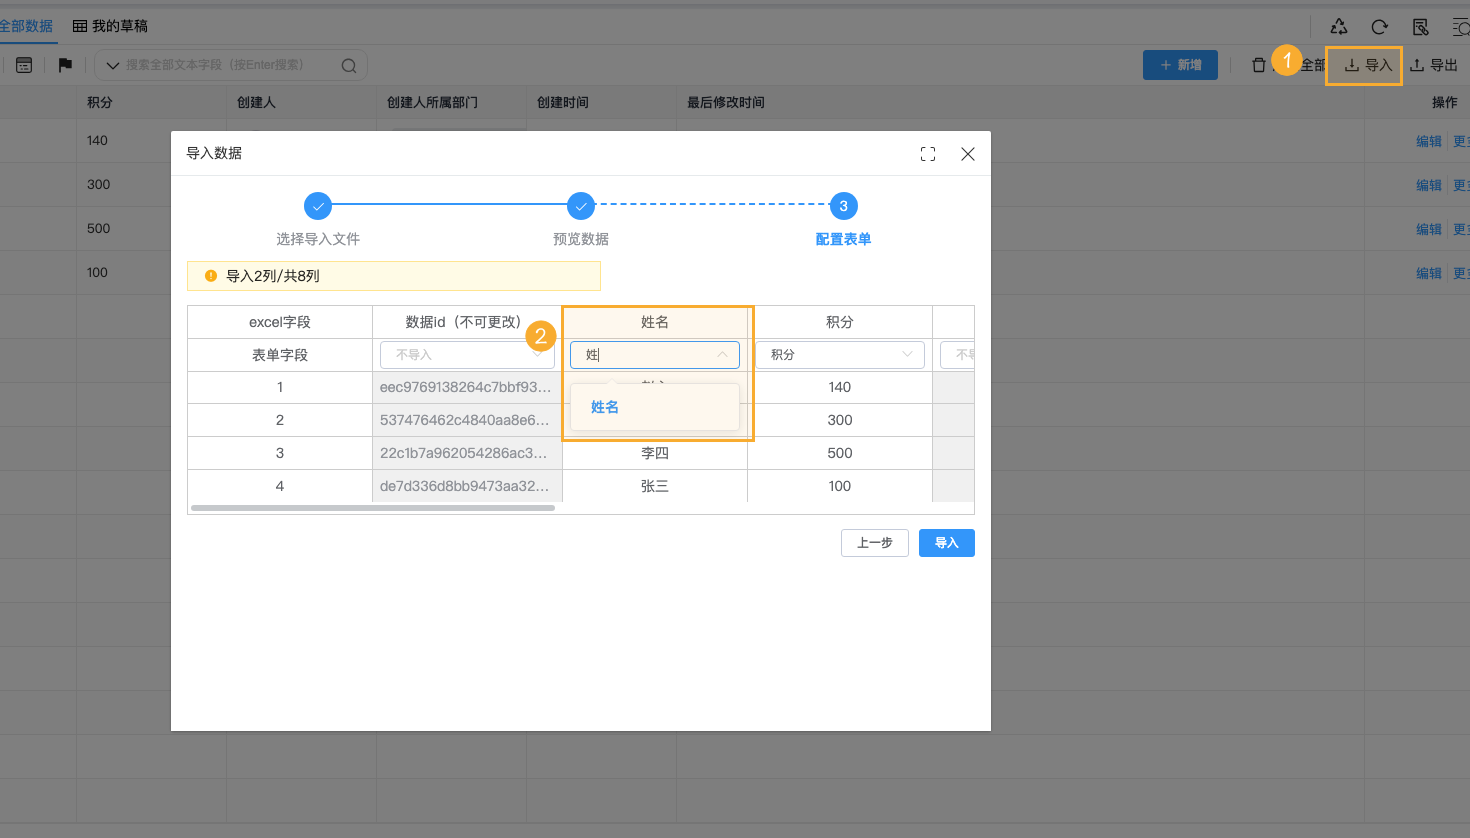Click the 编辑 link in the 500 row
Image resolution: width=1470 pixels, height=838 pixels.
pos(1429,230)
